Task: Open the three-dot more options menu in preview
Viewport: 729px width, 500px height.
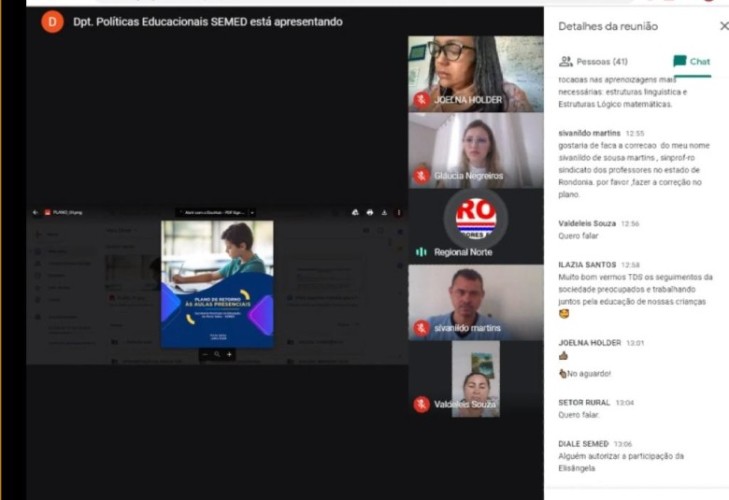Action: 398,212
